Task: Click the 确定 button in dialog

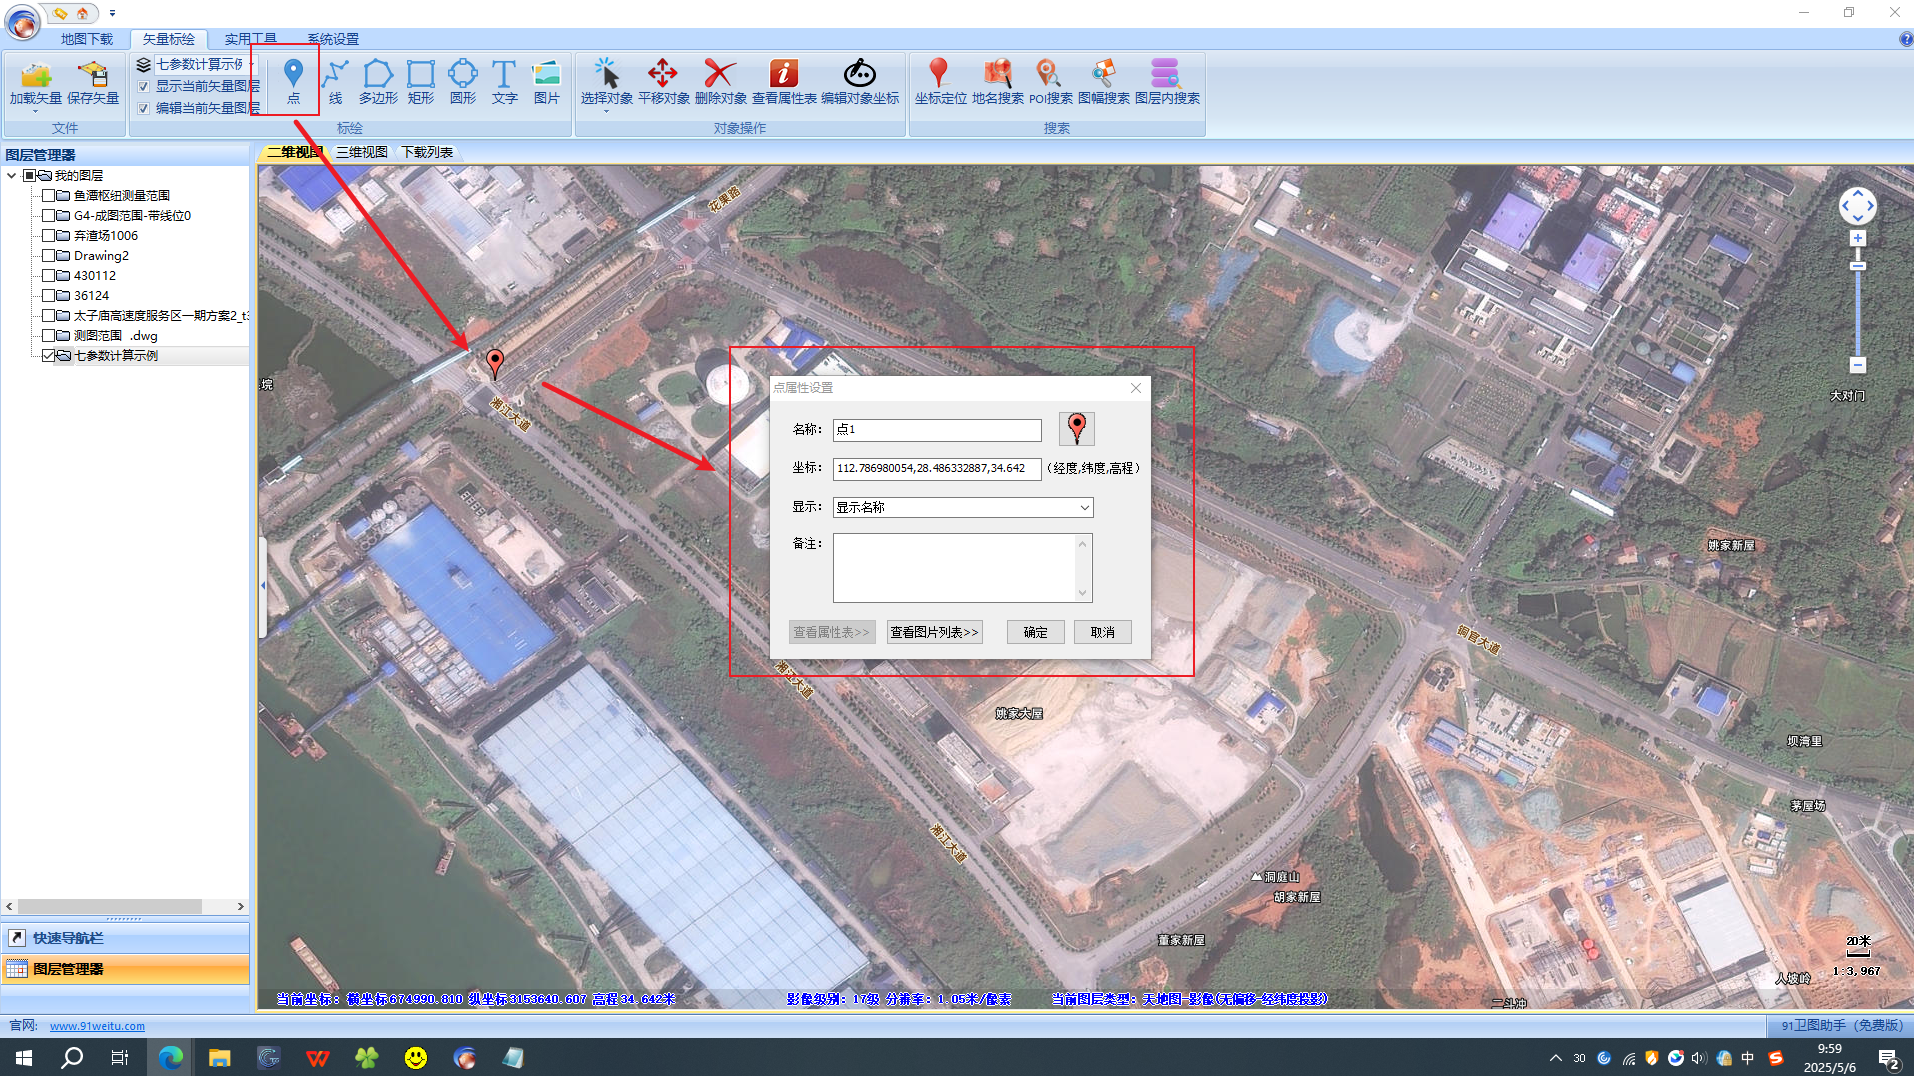Action: click(x=1035, y=632)
